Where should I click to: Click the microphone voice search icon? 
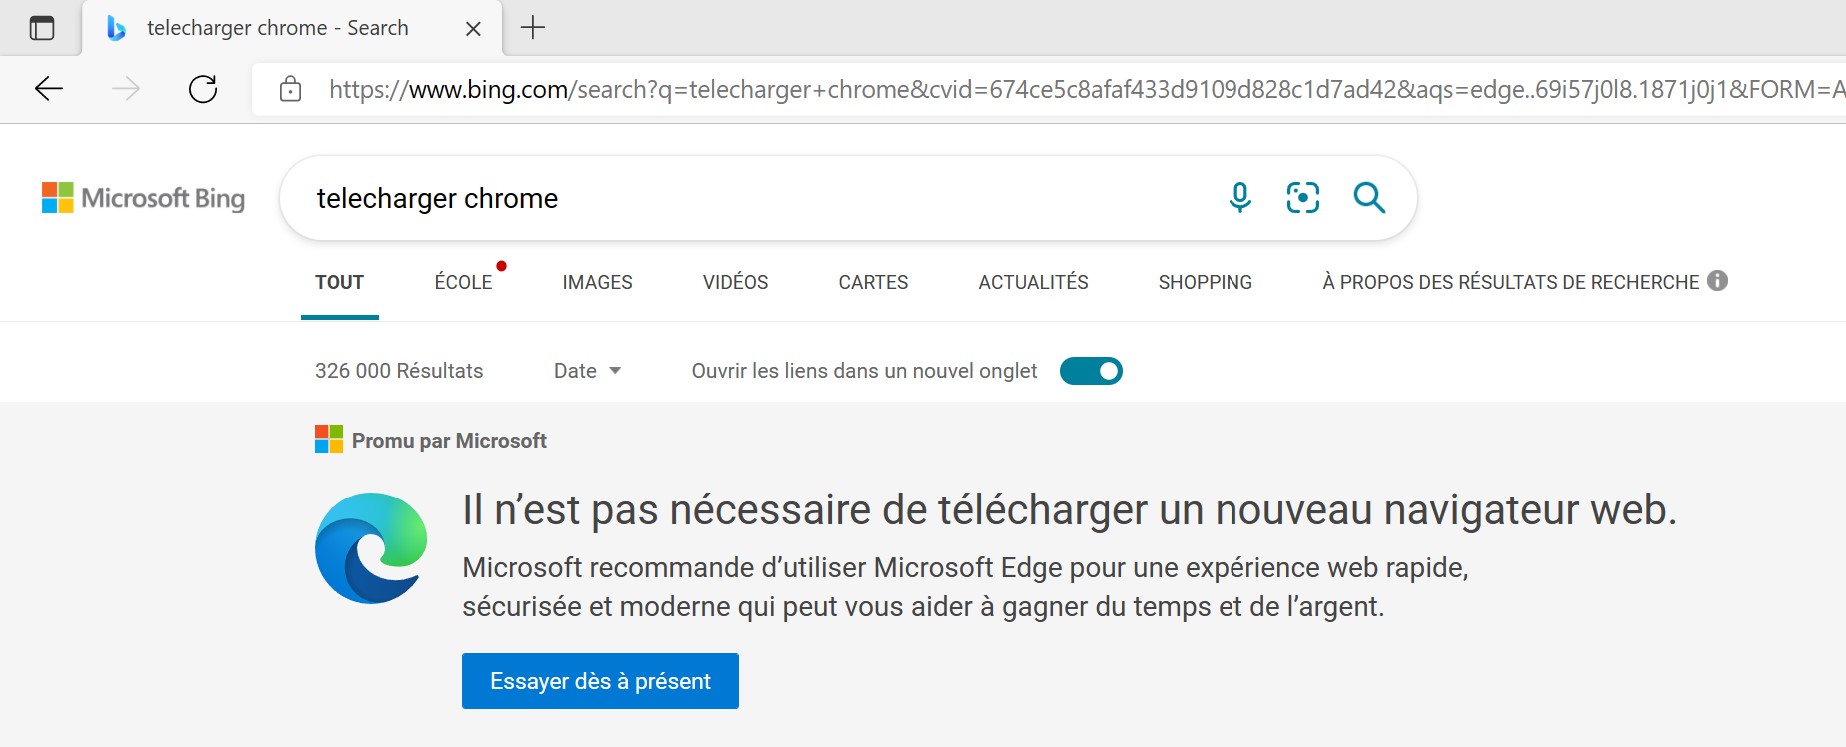1239,198
